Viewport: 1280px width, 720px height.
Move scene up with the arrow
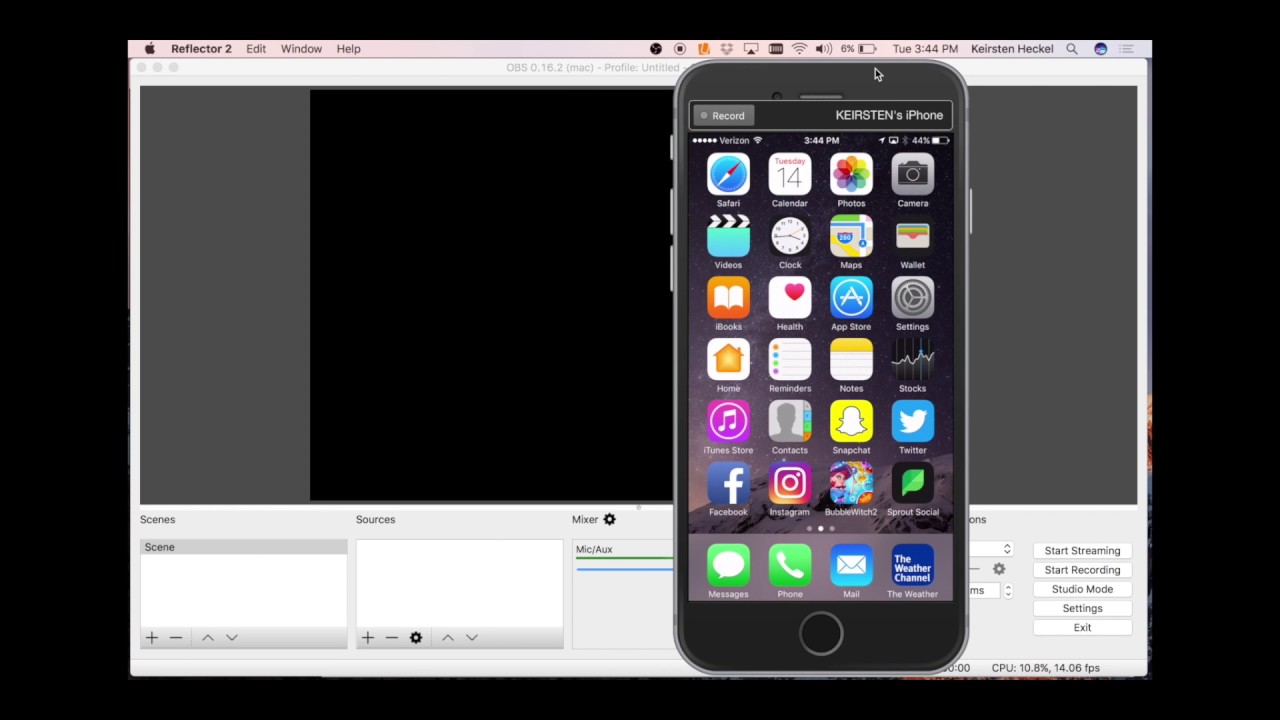coord(208,638)
